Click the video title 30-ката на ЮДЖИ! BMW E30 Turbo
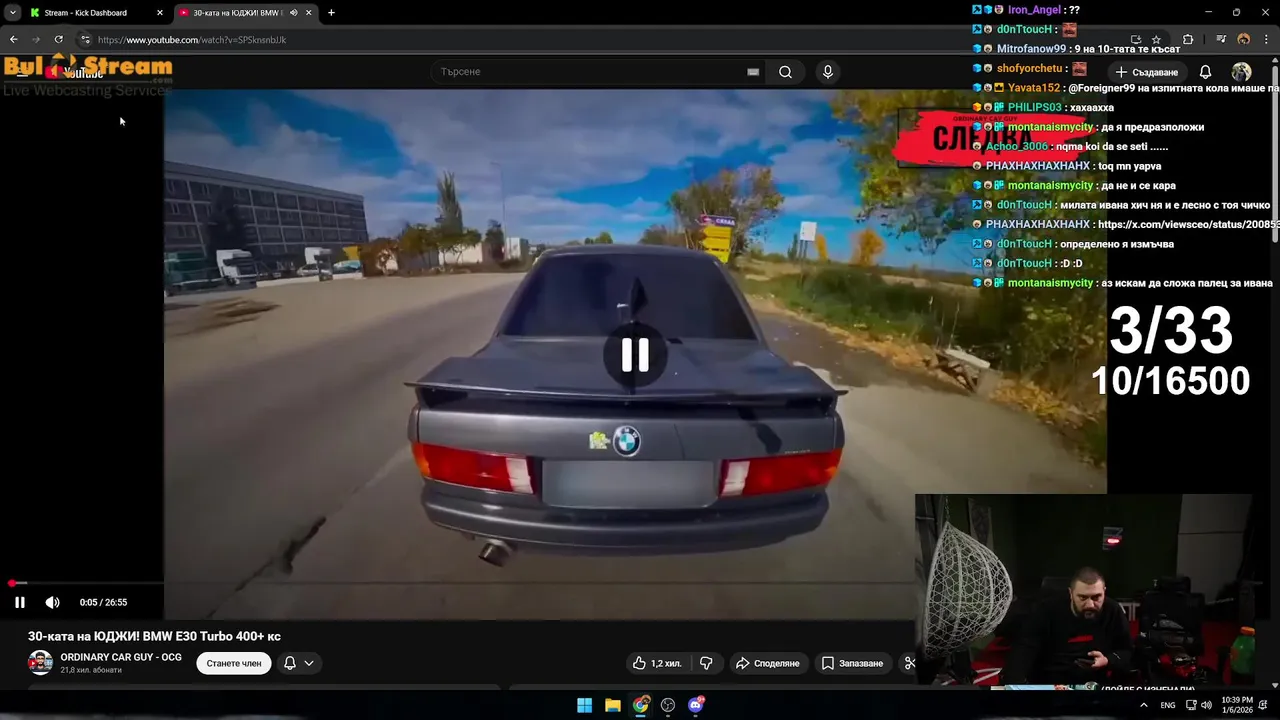This screenshot has height=720, width=1280. 154,636
